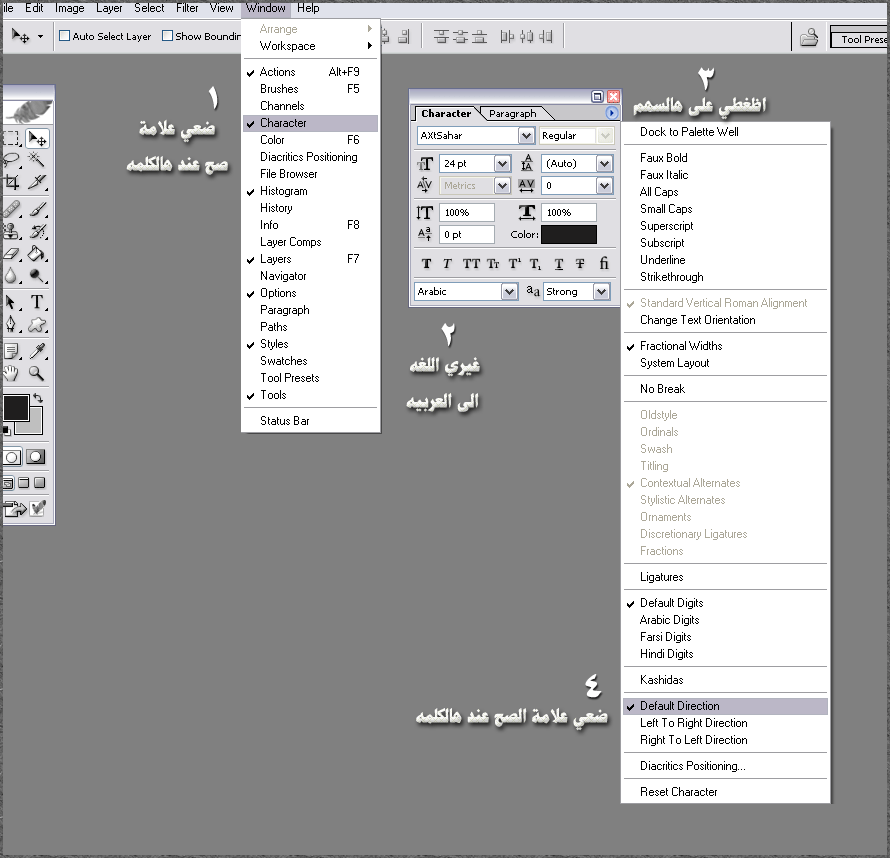Image resolution: width=890 pixels, height=858 pixels.
Task: Enable the Auto Select Layer checkbox
Action: [x=65, y=36]
